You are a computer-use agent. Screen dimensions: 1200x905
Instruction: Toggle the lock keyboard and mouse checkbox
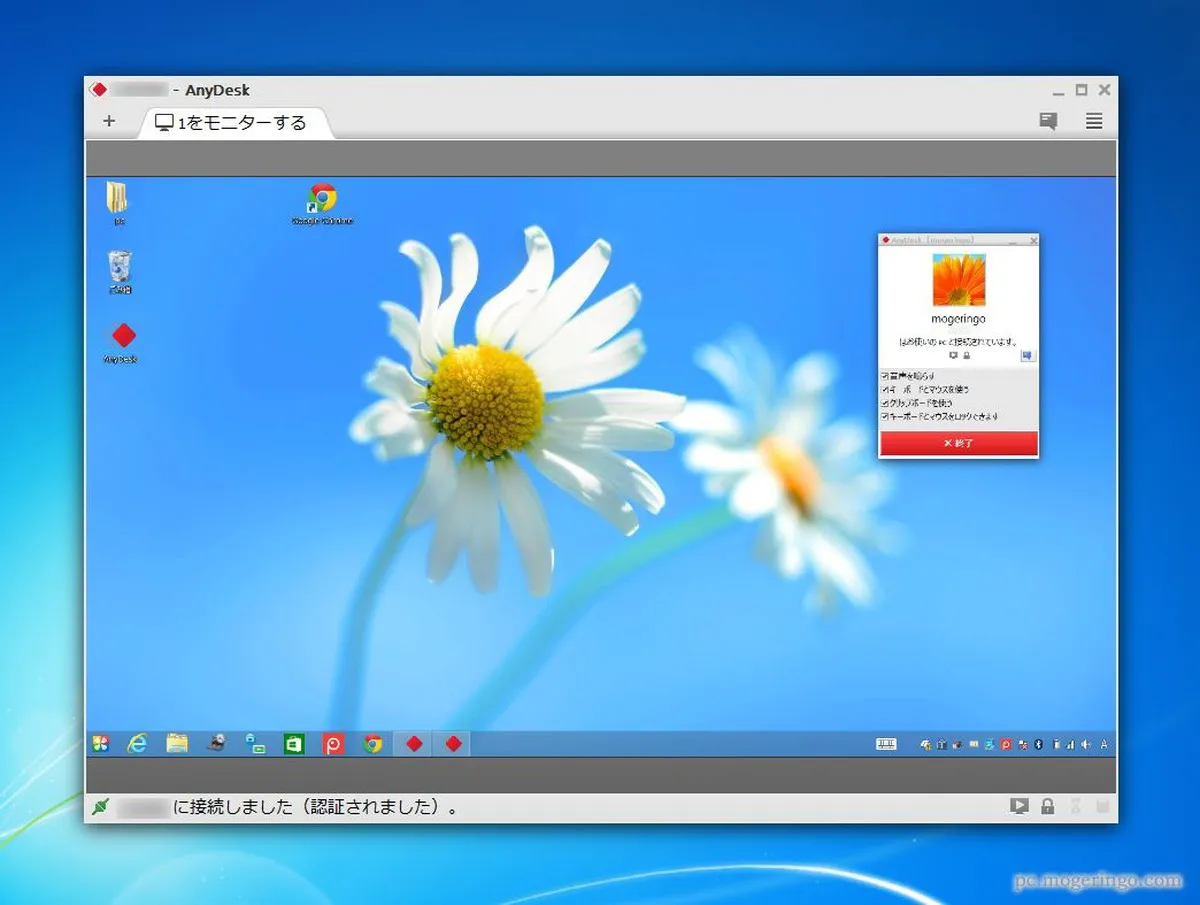click(885, 415)
